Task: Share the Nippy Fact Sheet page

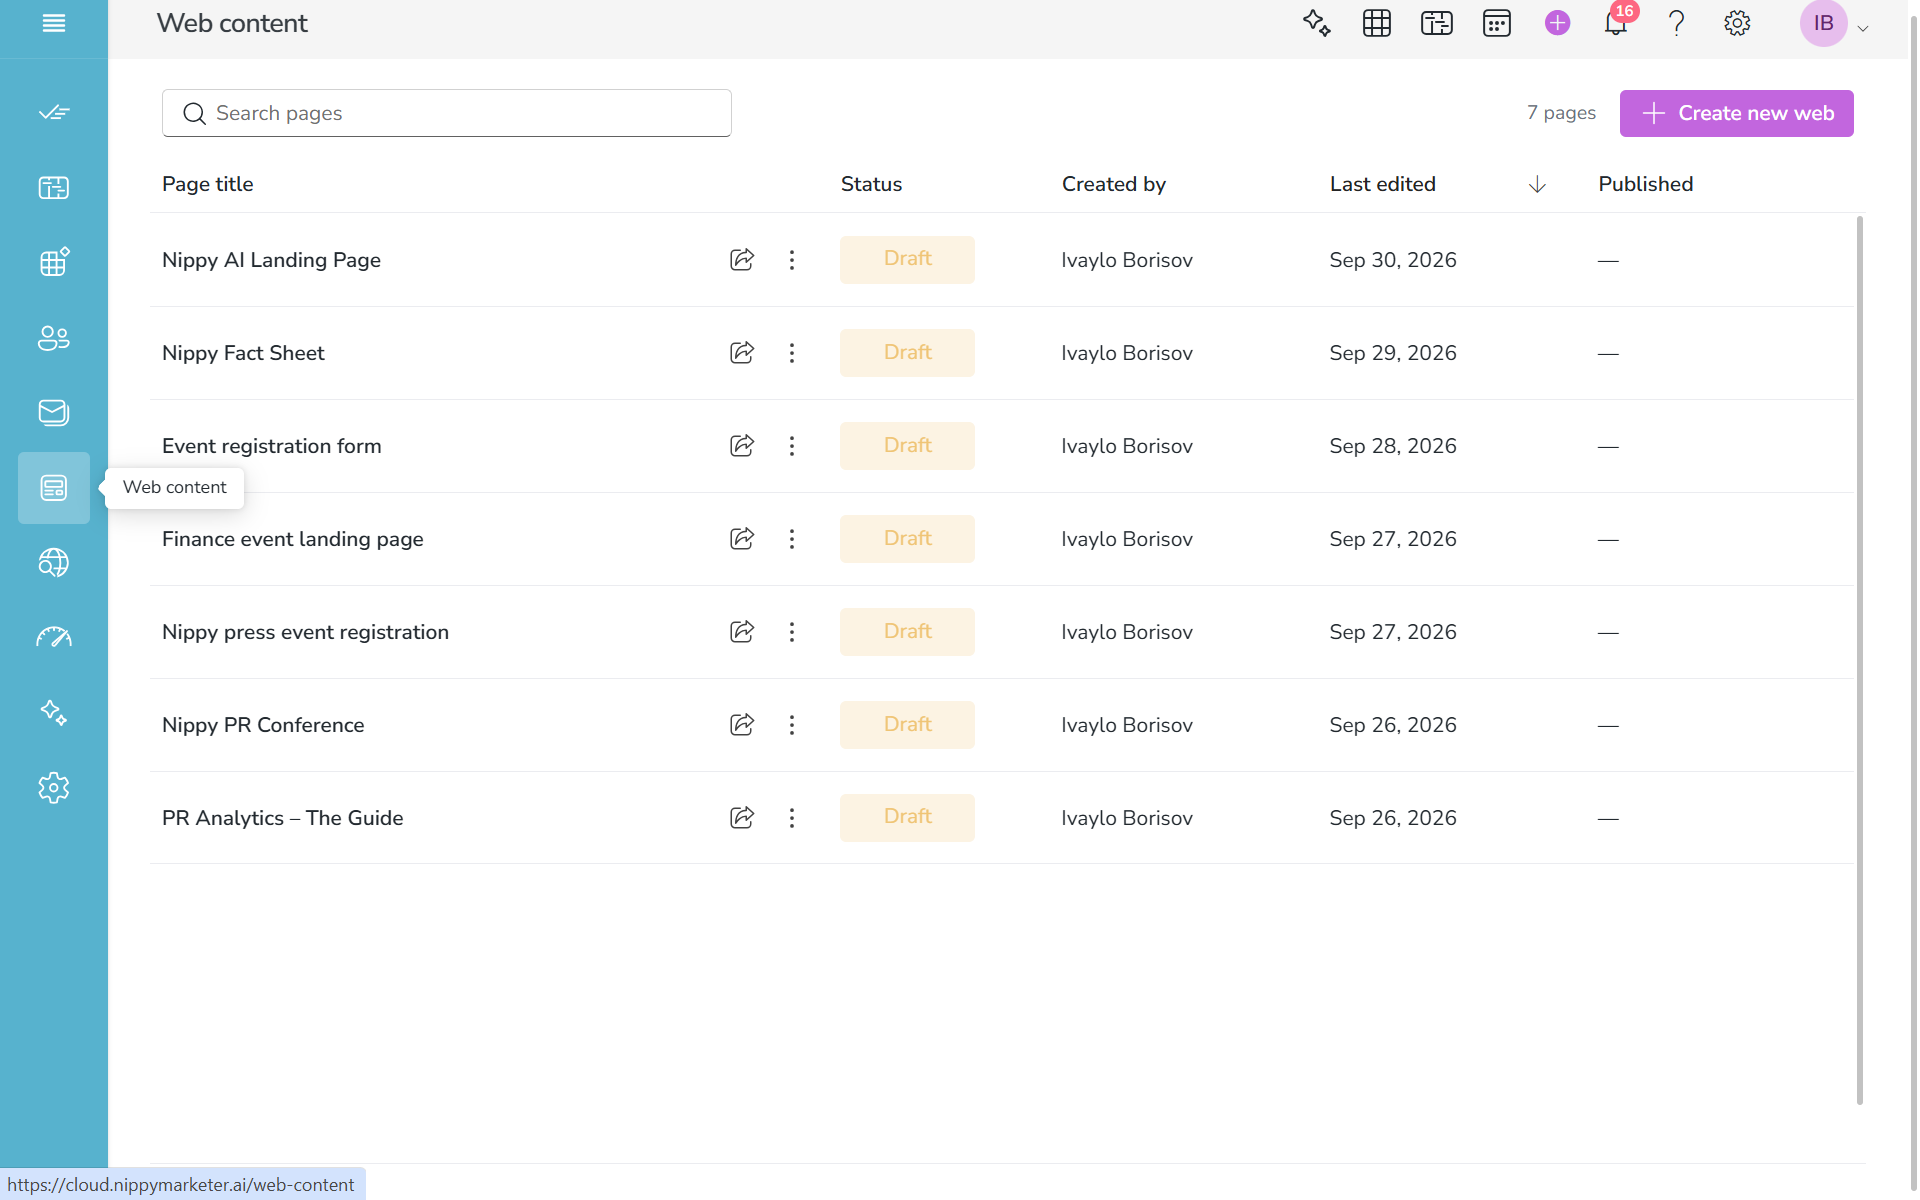Action: pyautogui.click(x=742, y=353)
